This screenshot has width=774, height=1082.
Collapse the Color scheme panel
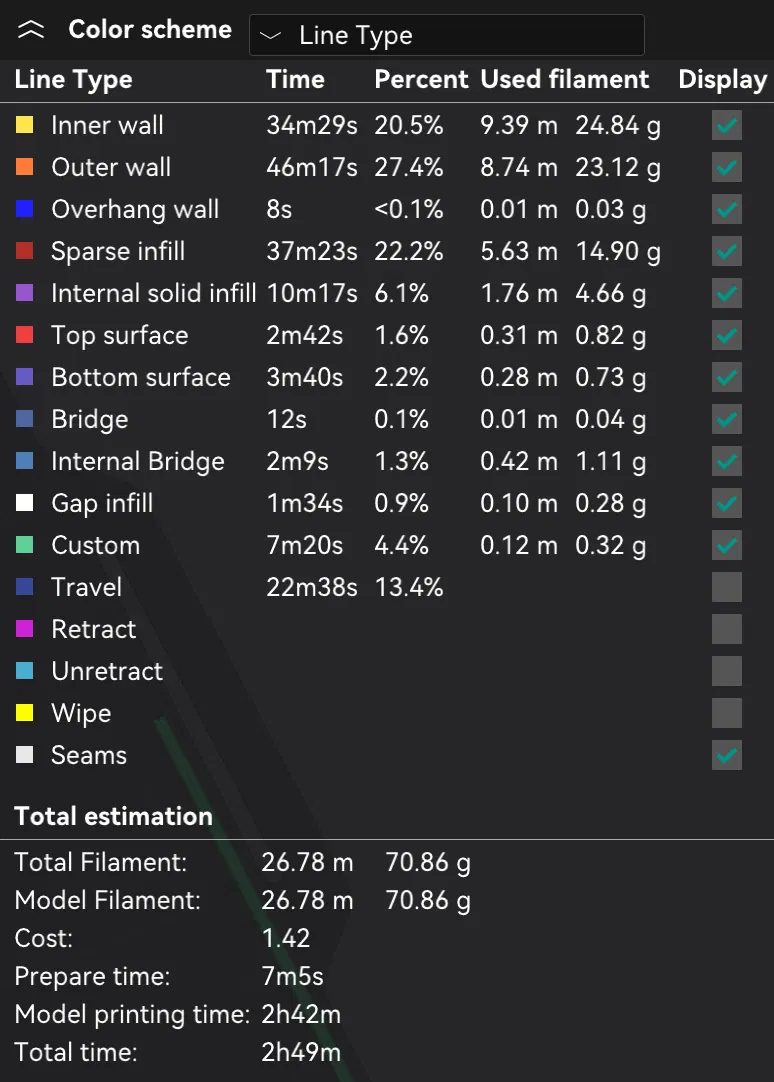point(31,31)
